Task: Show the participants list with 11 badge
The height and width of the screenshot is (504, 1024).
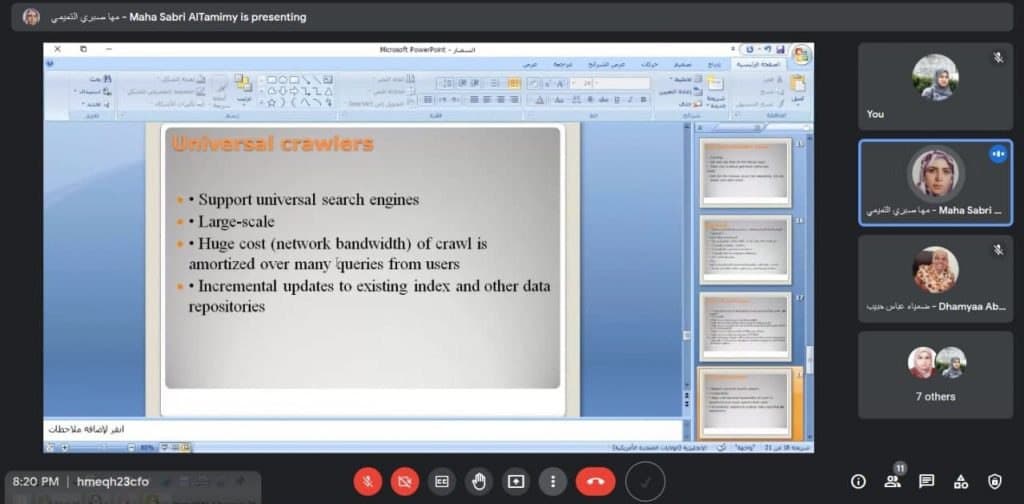Action: [892, 481]
